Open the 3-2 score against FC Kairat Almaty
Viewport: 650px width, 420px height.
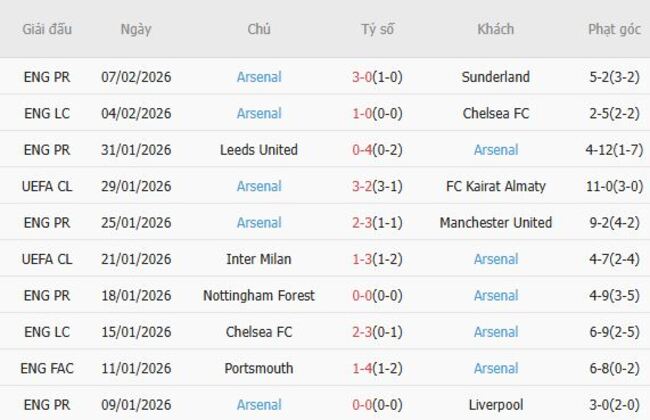[x=364, y=186]
